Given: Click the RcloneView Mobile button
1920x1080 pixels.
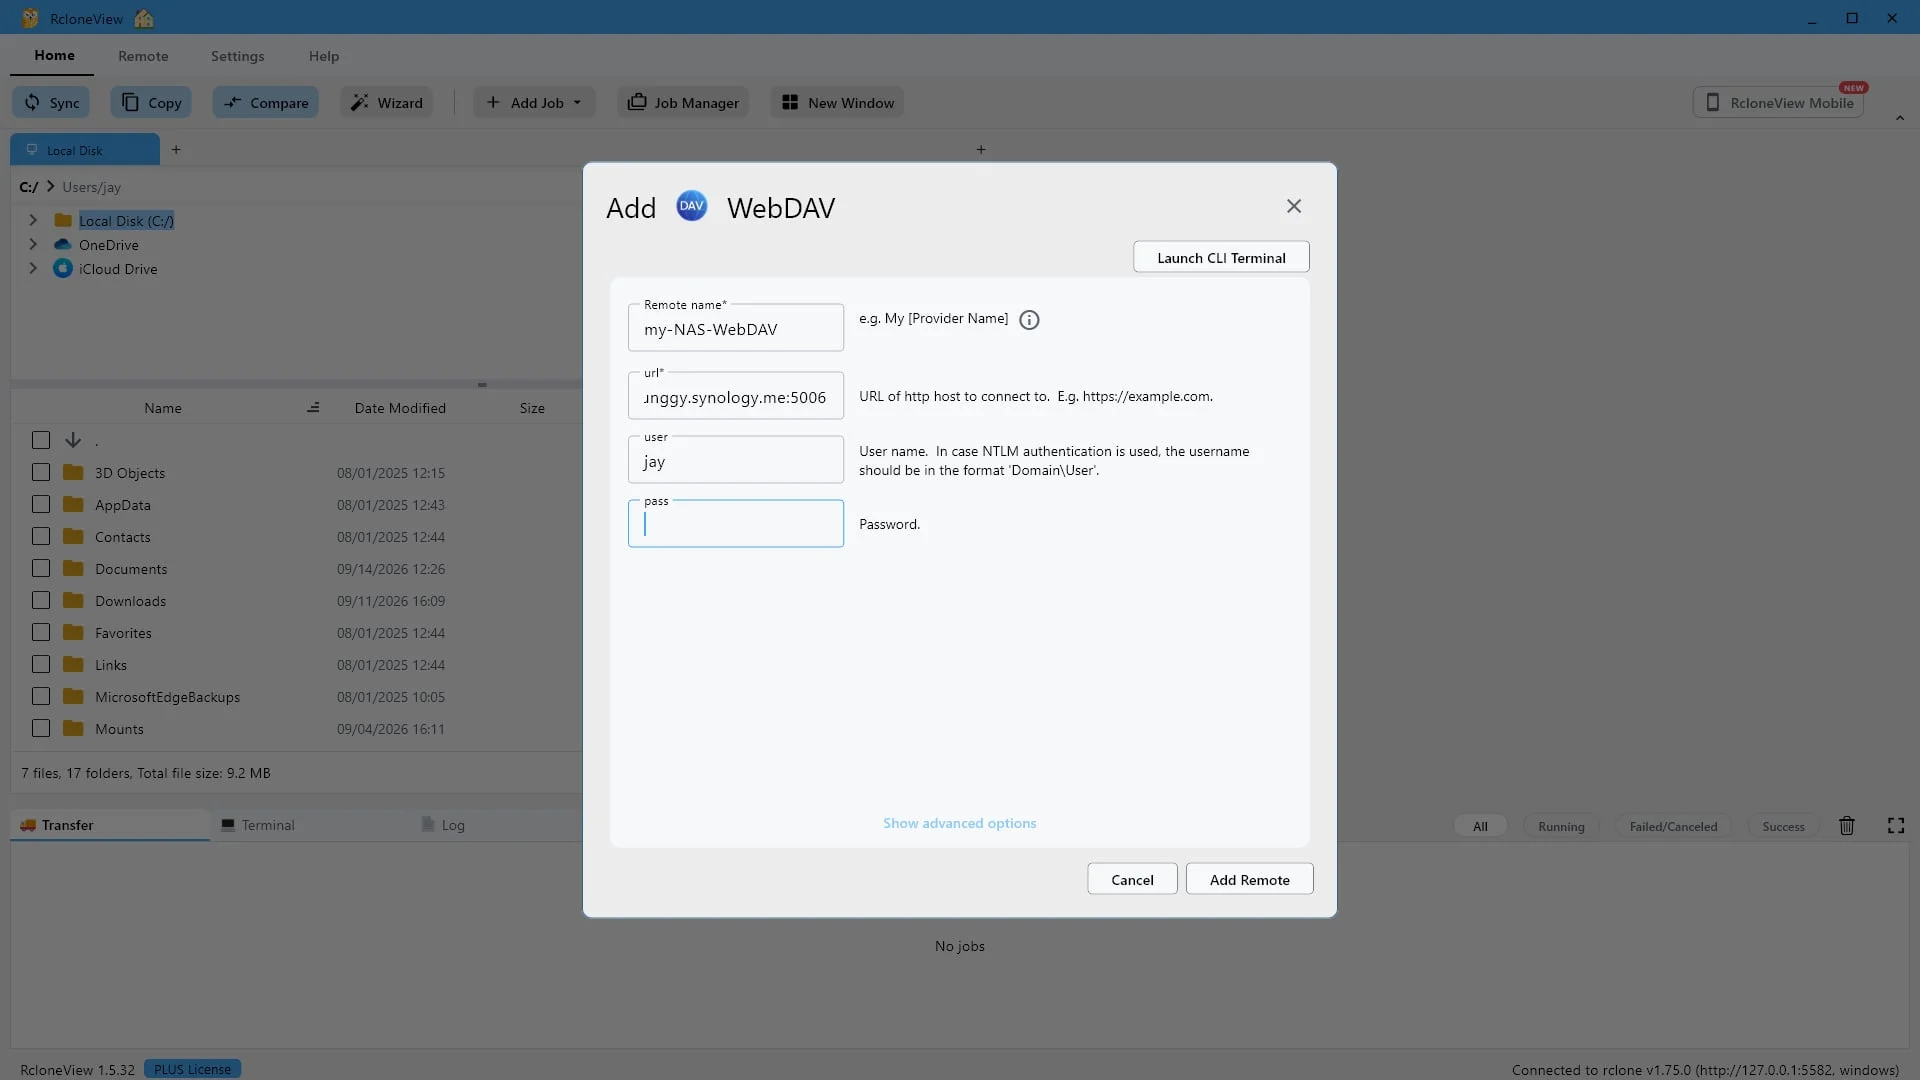Looking at the screenshot, I should coord(1778,103).
